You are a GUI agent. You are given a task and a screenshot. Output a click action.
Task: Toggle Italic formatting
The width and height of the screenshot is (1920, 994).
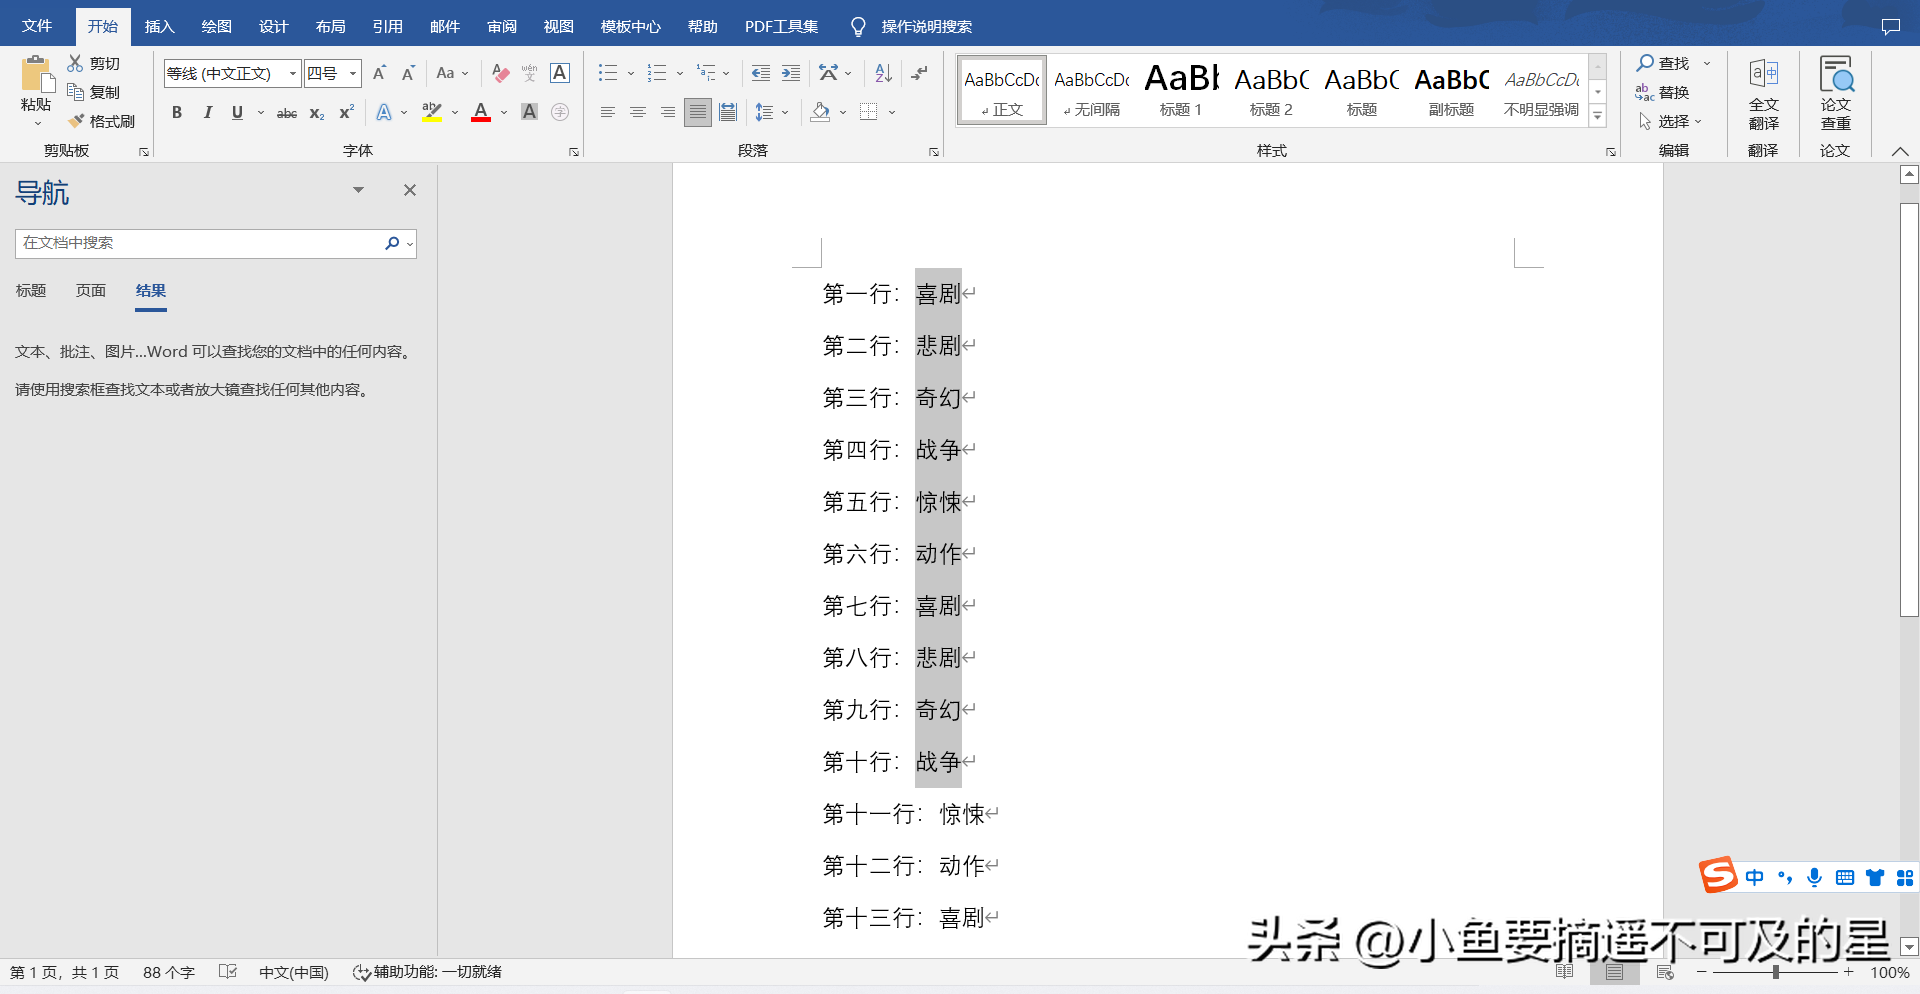point(207,112)
